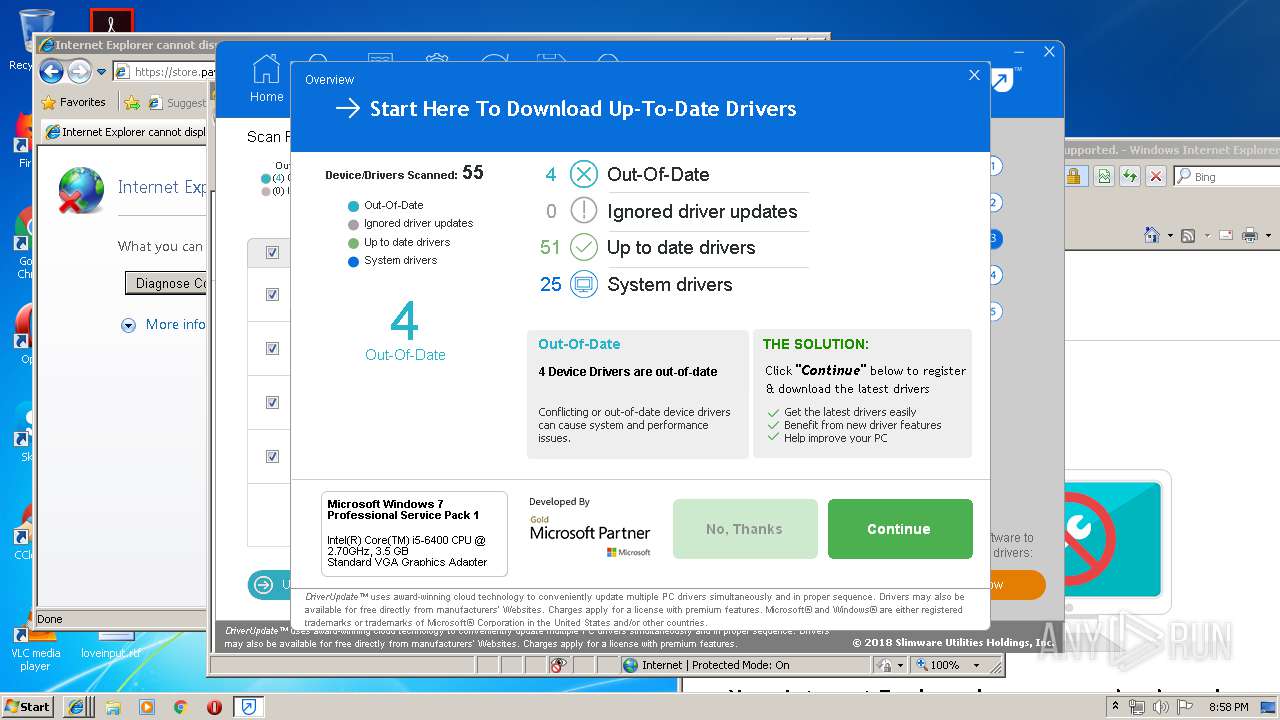1280x720 pixels.
Task: Click Forward button in left Internet Explorer window
Action: 79,71
